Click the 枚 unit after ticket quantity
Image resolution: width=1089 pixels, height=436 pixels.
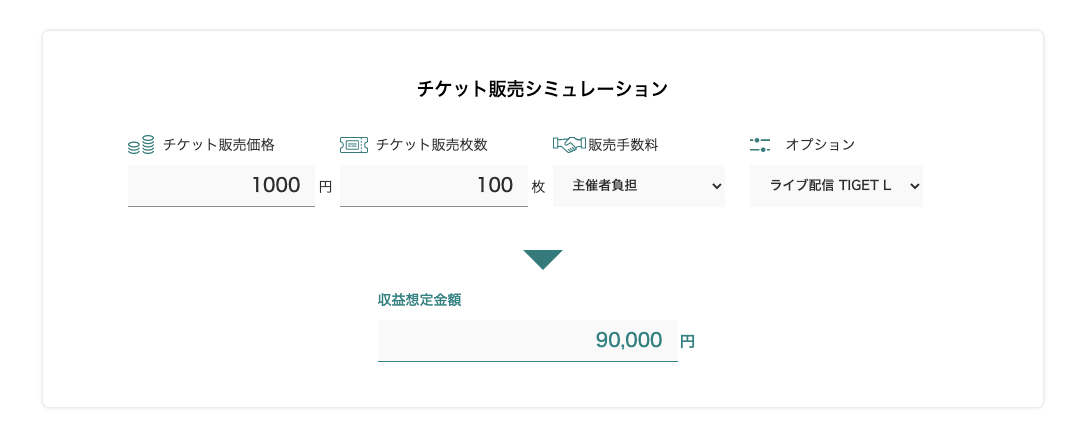(x=538, y=187)
